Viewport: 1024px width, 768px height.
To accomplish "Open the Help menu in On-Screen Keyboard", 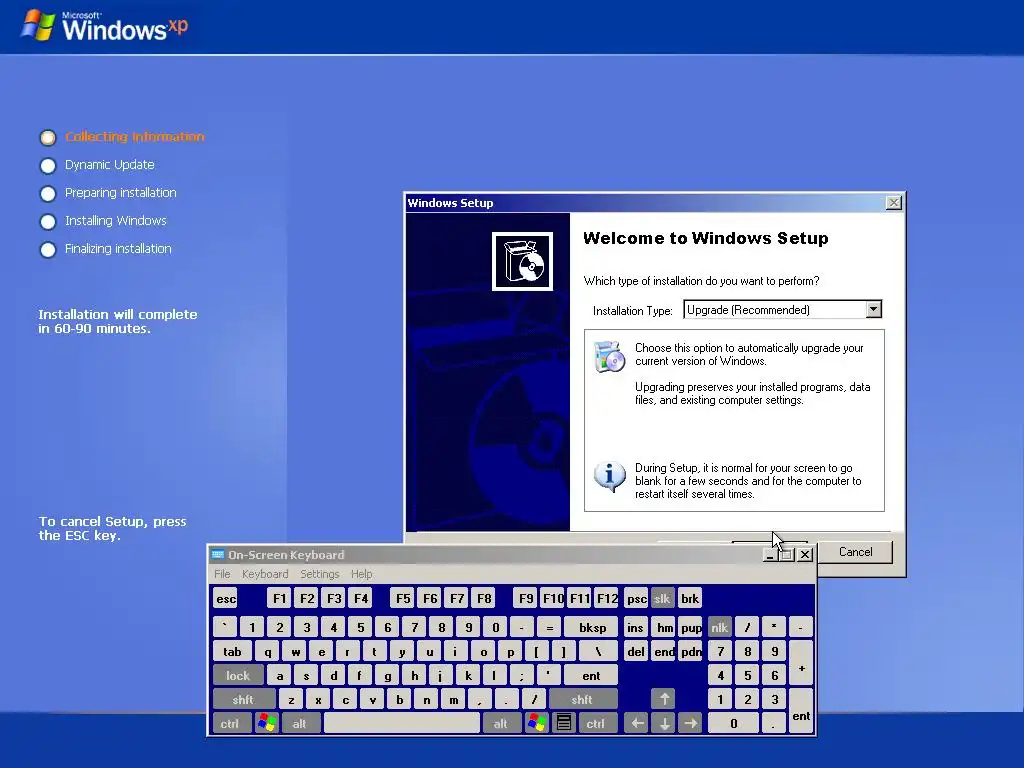I will [361, 574].
